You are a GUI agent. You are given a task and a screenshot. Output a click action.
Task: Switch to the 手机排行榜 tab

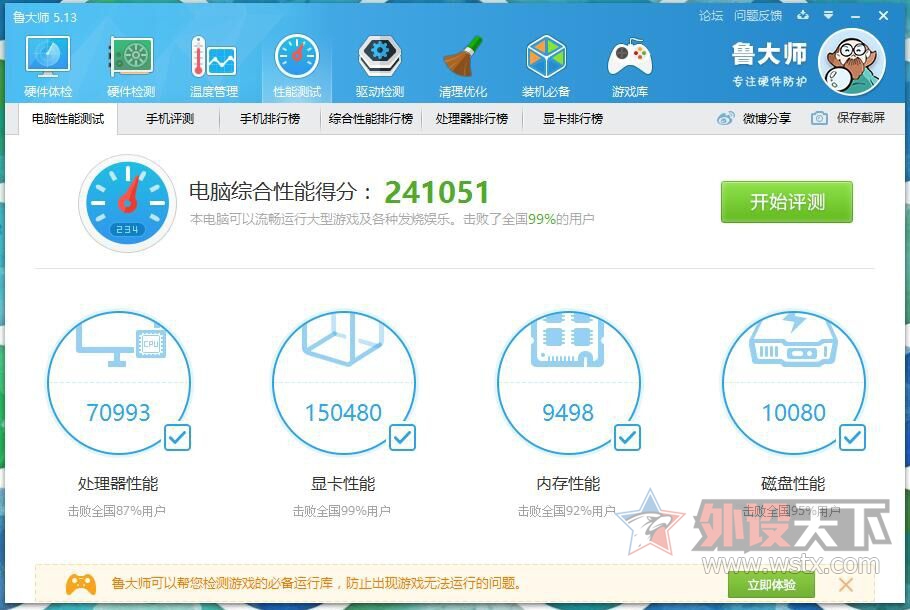coord(270,119)
